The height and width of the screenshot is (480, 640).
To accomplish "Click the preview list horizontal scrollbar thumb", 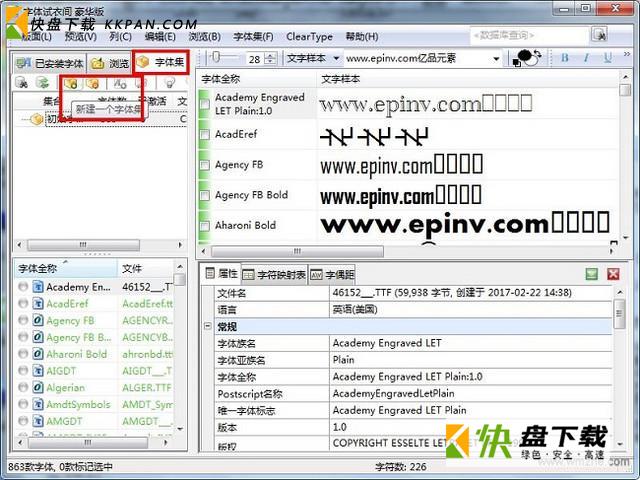I will click(x=297, y=251).
